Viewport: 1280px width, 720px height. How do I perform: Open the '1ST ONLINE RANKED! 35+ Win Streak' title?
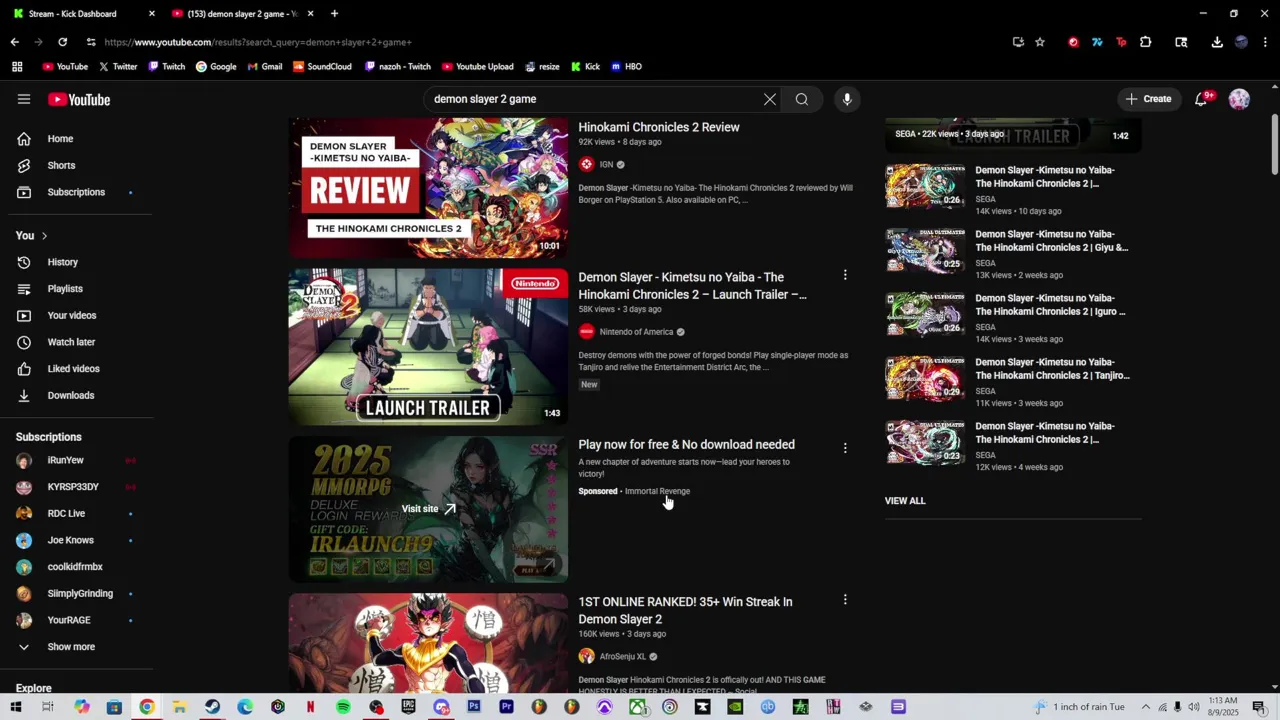tap(685, 610)
